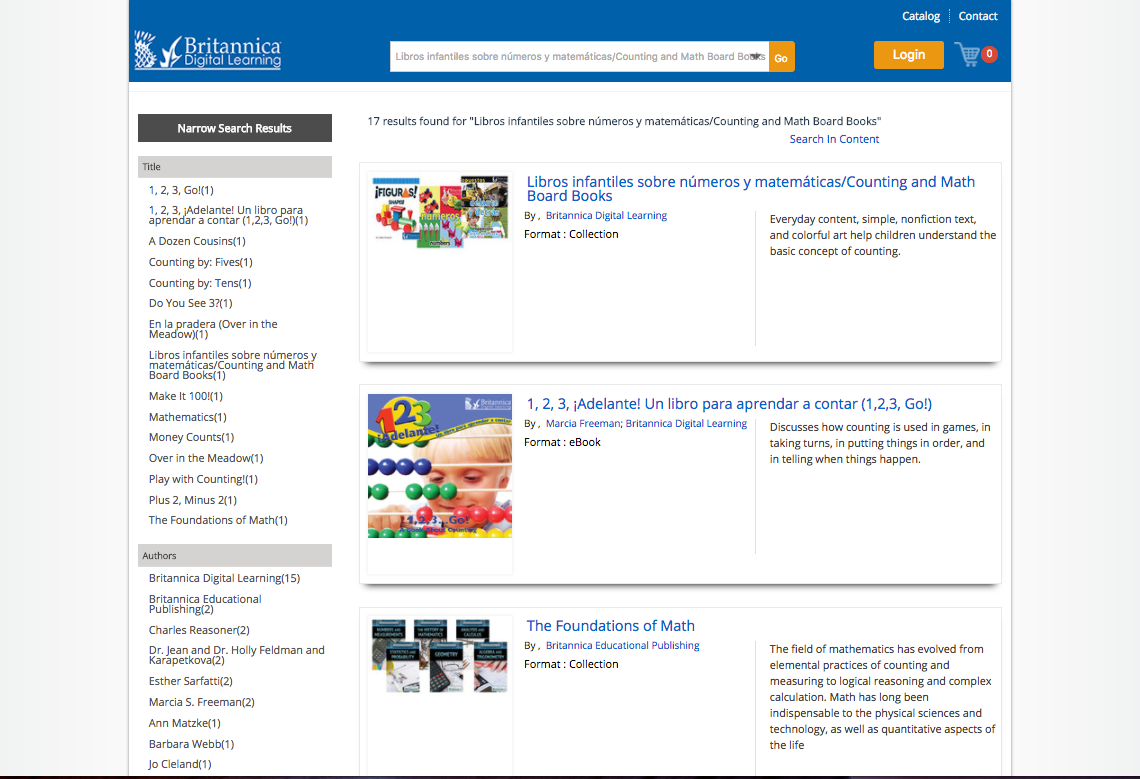Filter by title A Dozen Cousins
Image resolution: width=1140 pixels, height=779 pixels.
coord(197,241)
